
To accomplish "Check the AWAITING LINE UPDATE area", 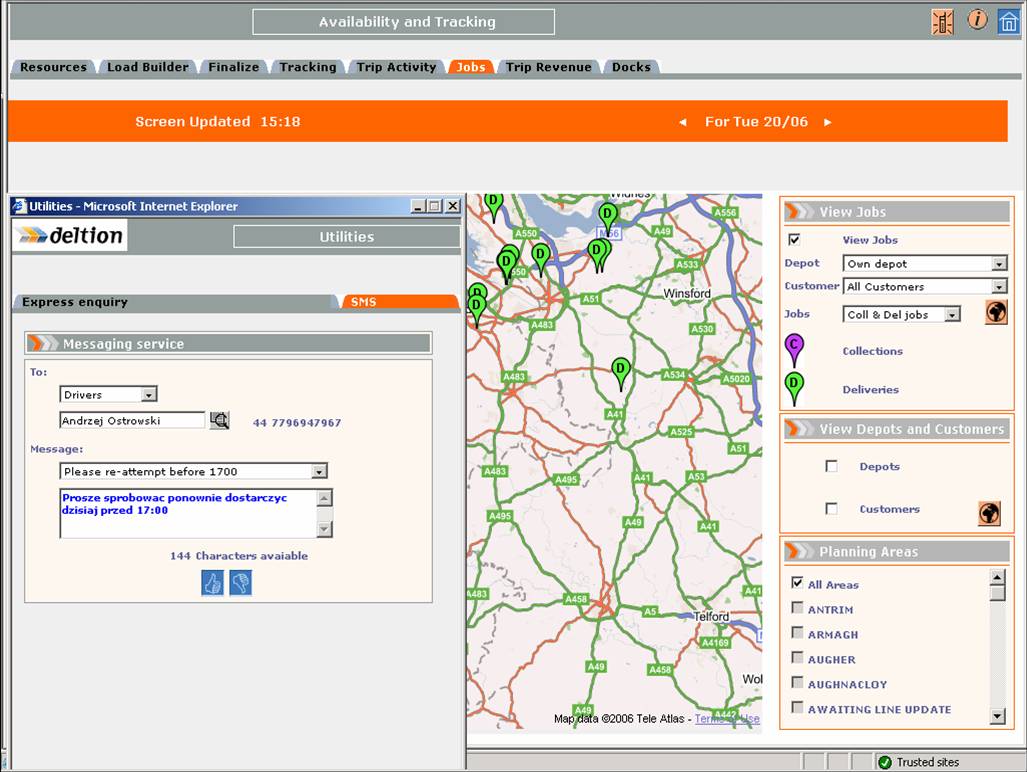I will point(797,707).
